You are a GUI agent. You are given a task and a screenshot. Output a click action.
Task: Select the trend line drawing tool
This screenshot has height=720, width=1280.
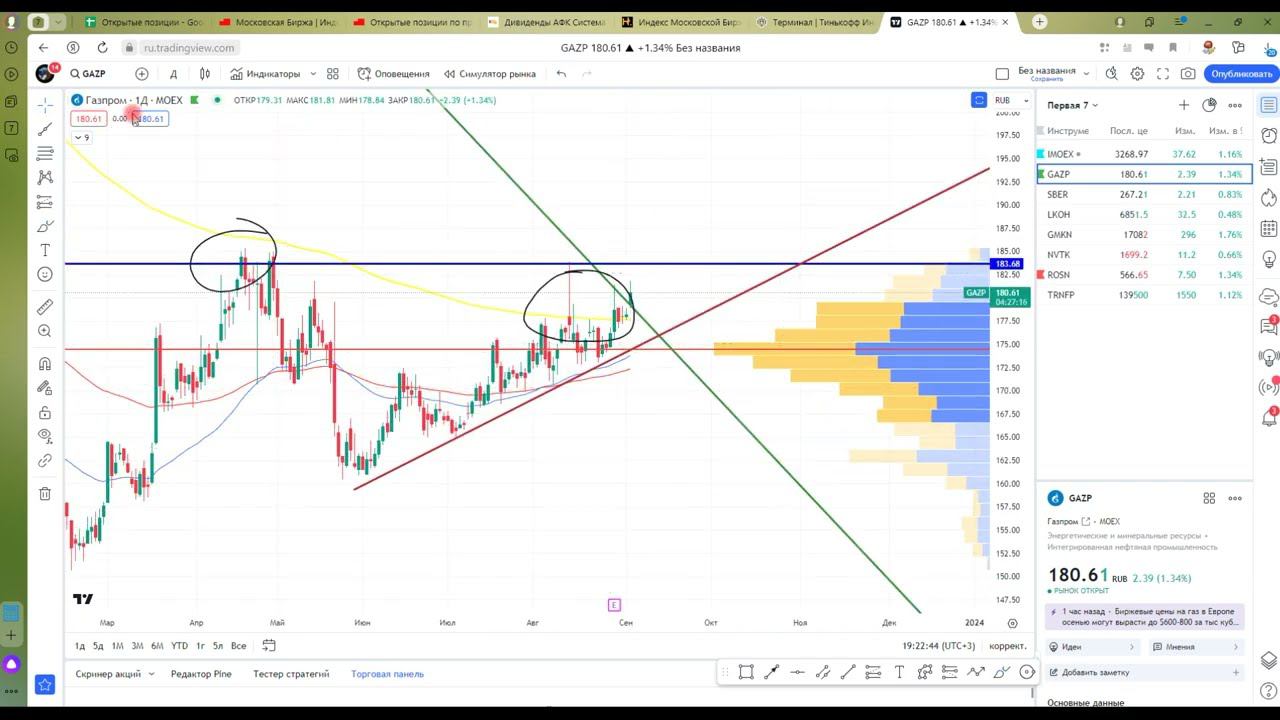pos(45,129)
